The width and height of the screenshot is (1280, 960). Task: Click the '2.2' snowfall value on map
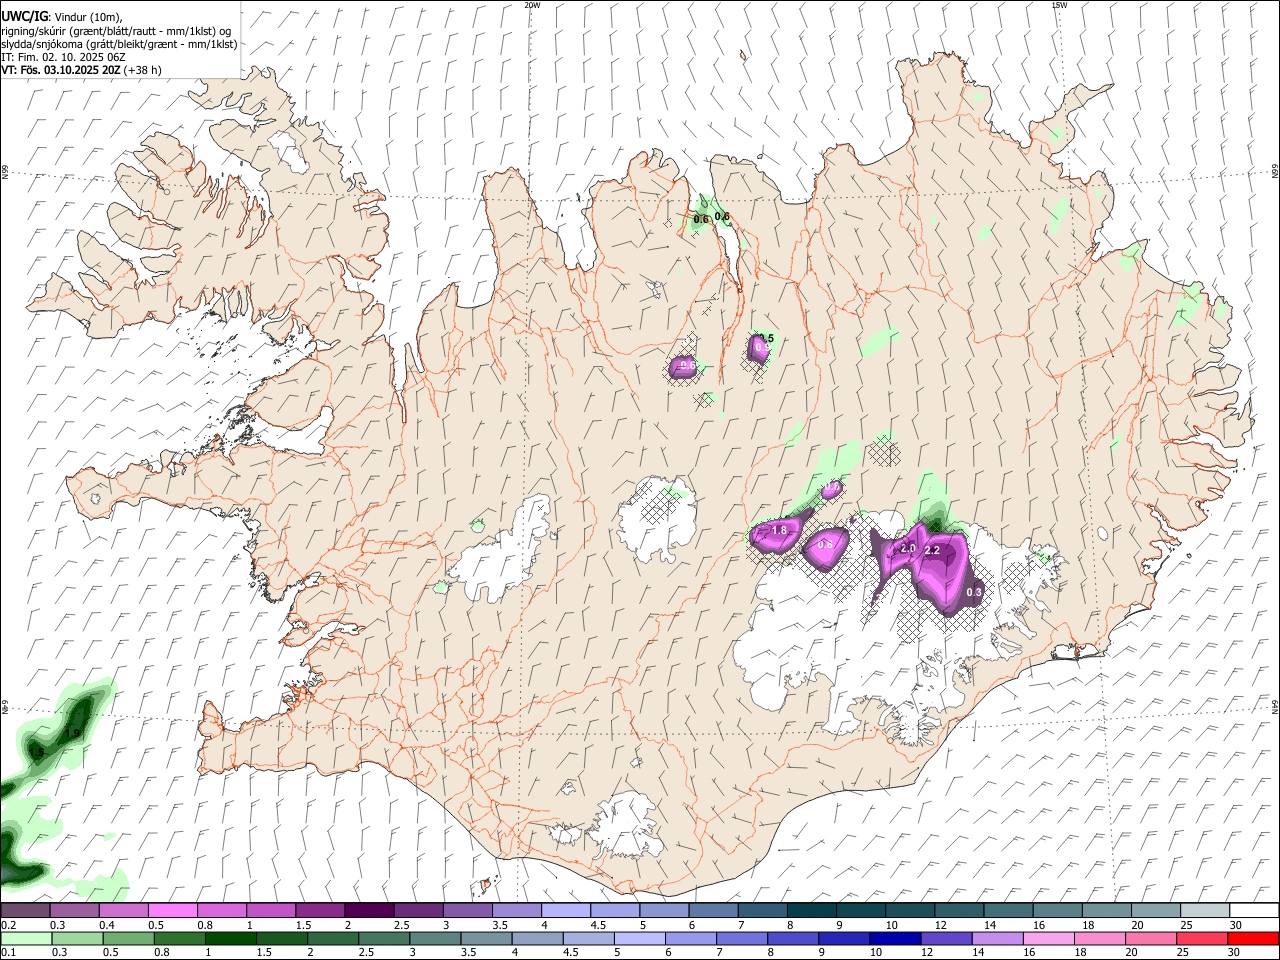pyautogui.click(x=932, y=551)
